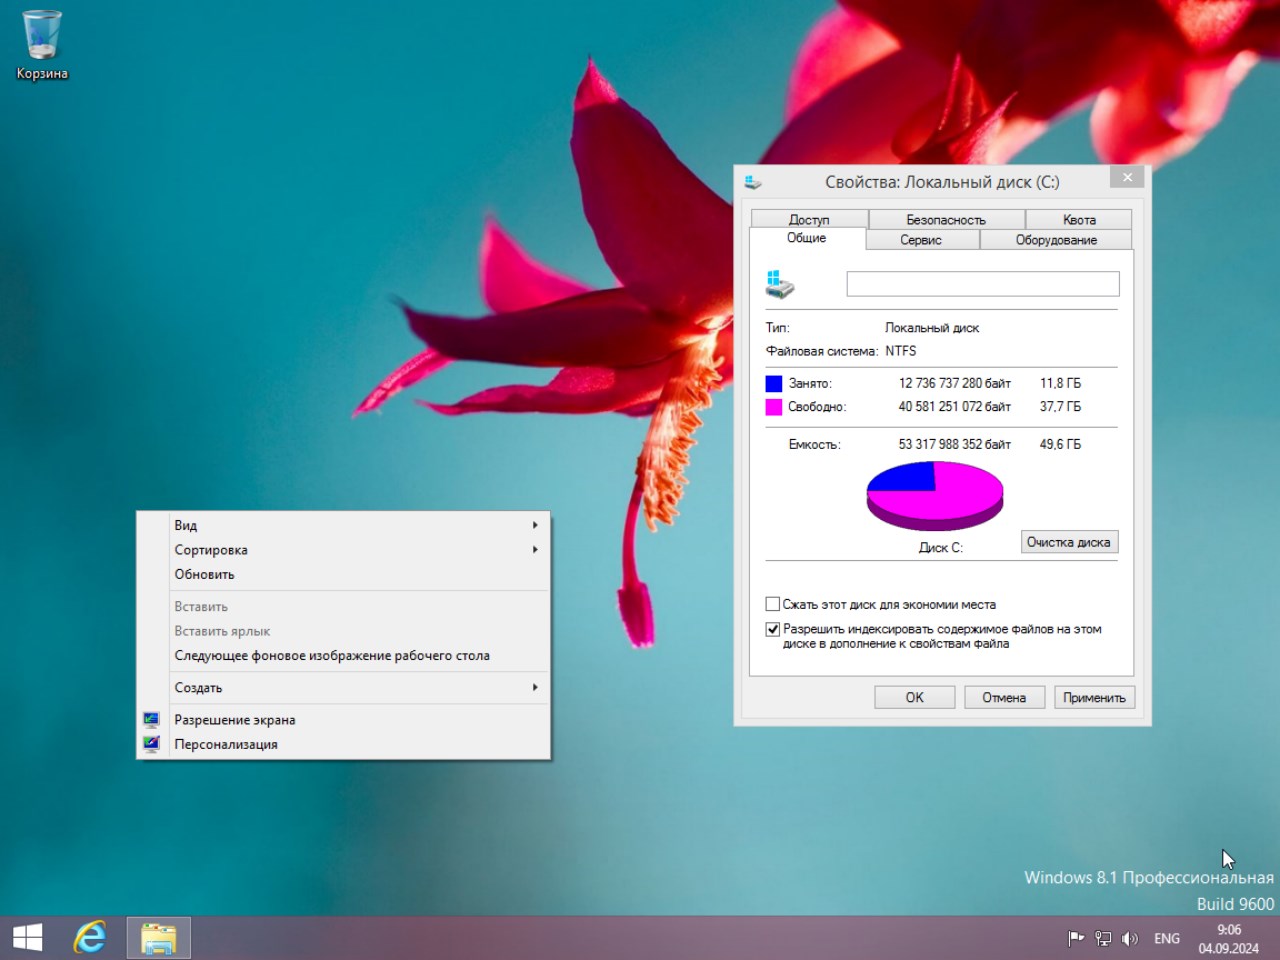Click the Action Center flag tray icon

[1076, 938]
